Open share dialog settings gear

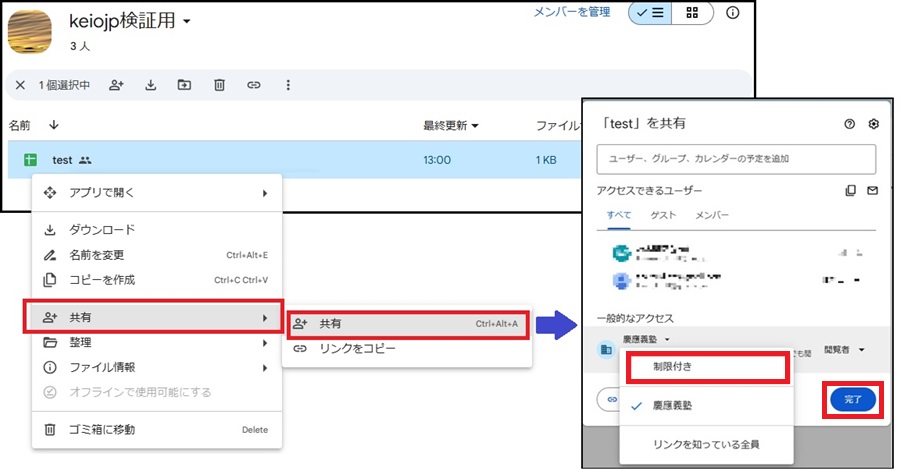pyautogui.click(x=873, y=124)
